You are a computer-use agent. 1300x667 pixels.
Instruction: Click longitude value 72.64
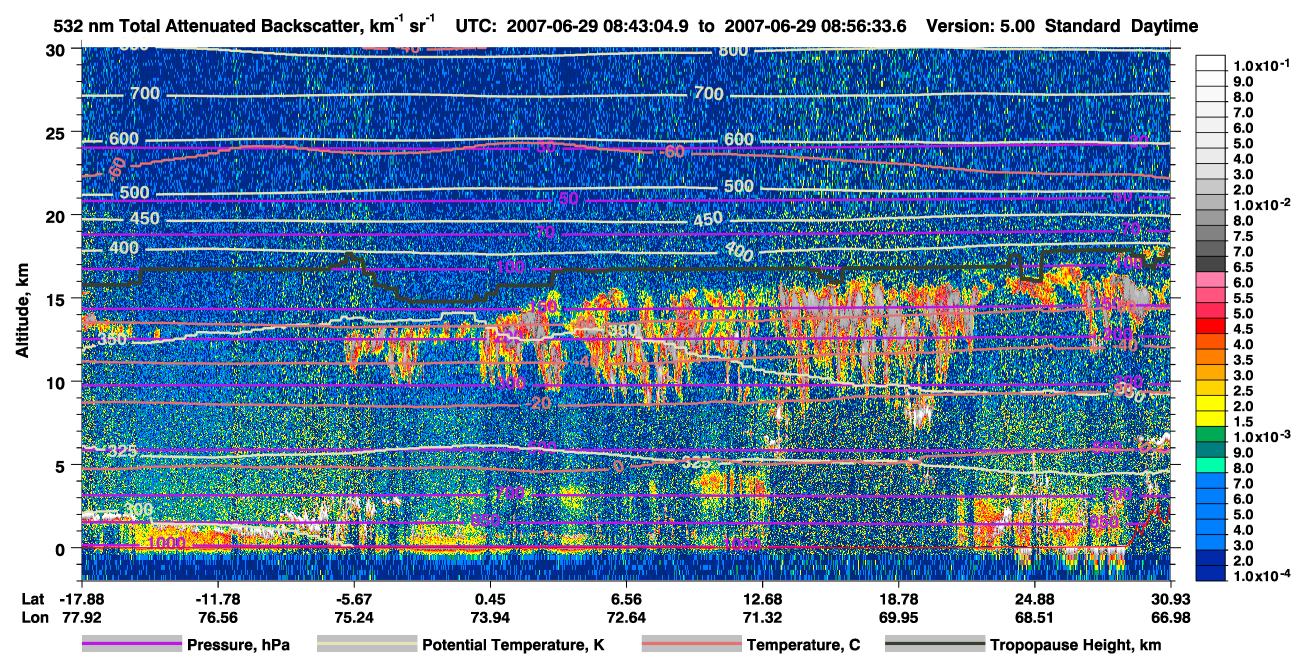[625, 617]
